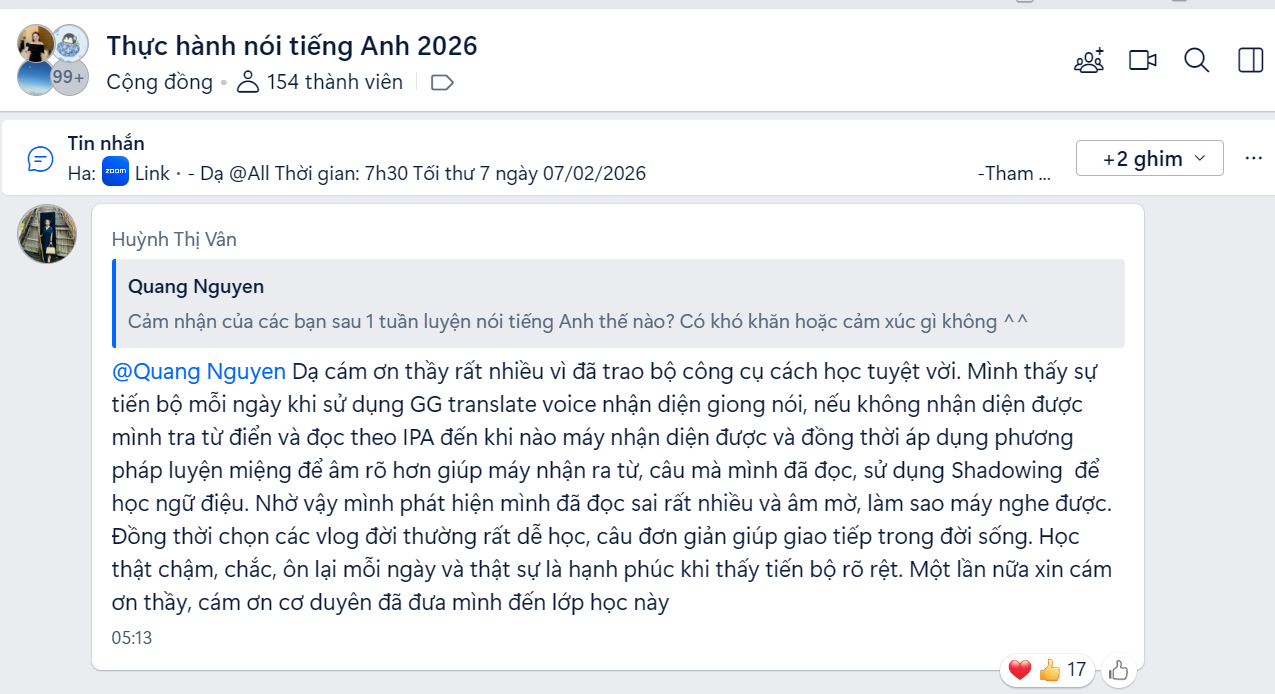Click Huỳnh Thị Vân's profile avatar
This screenshot has height=694, width=1275.
pos(47,234)
